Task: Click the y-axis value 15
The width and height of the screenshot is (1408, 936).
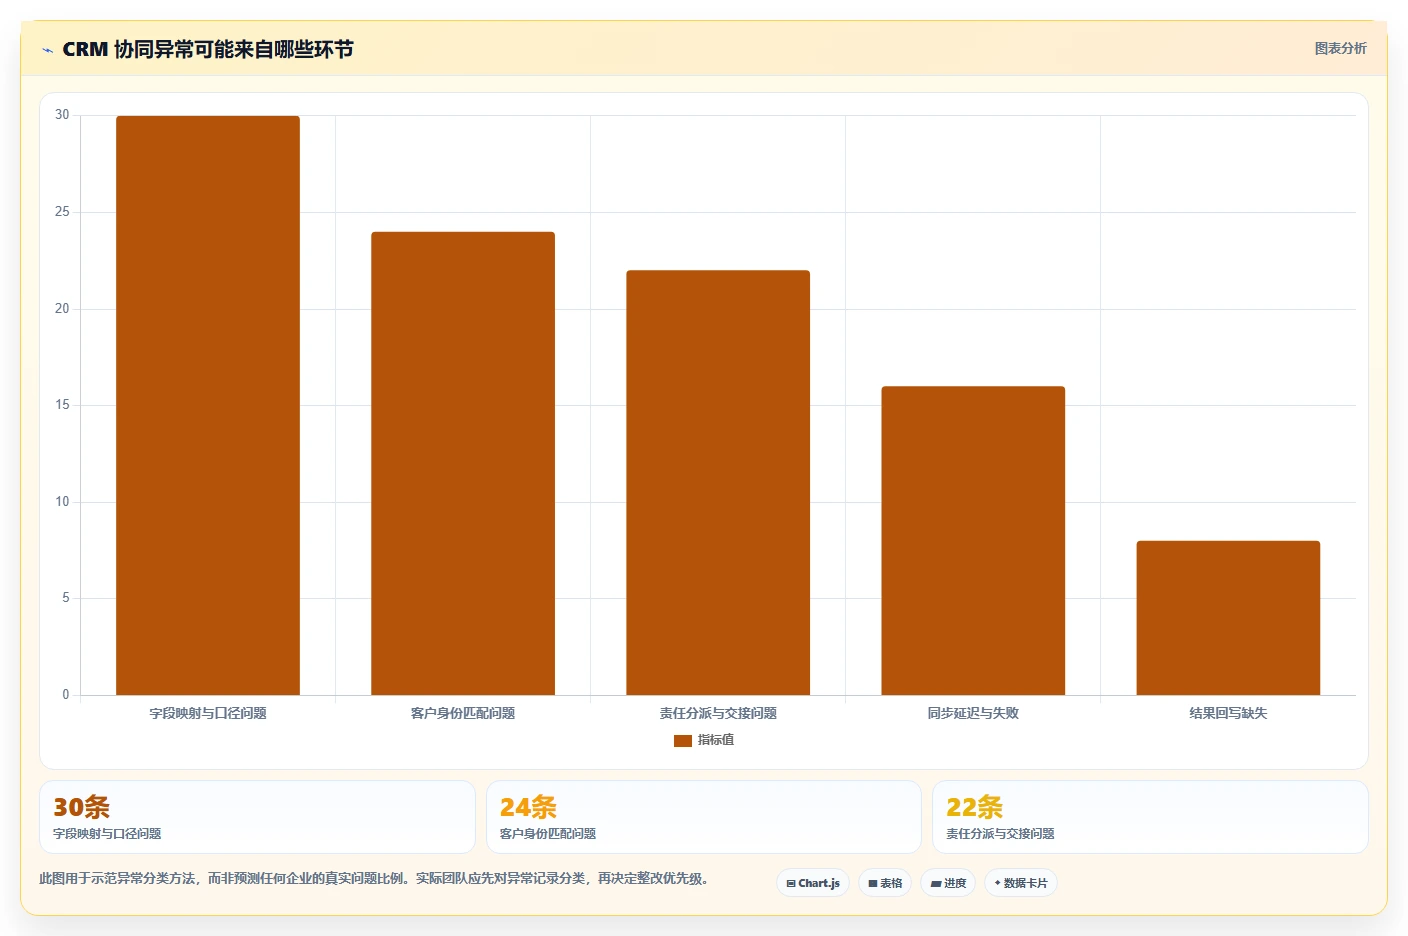Action: (x=62, y=405)
